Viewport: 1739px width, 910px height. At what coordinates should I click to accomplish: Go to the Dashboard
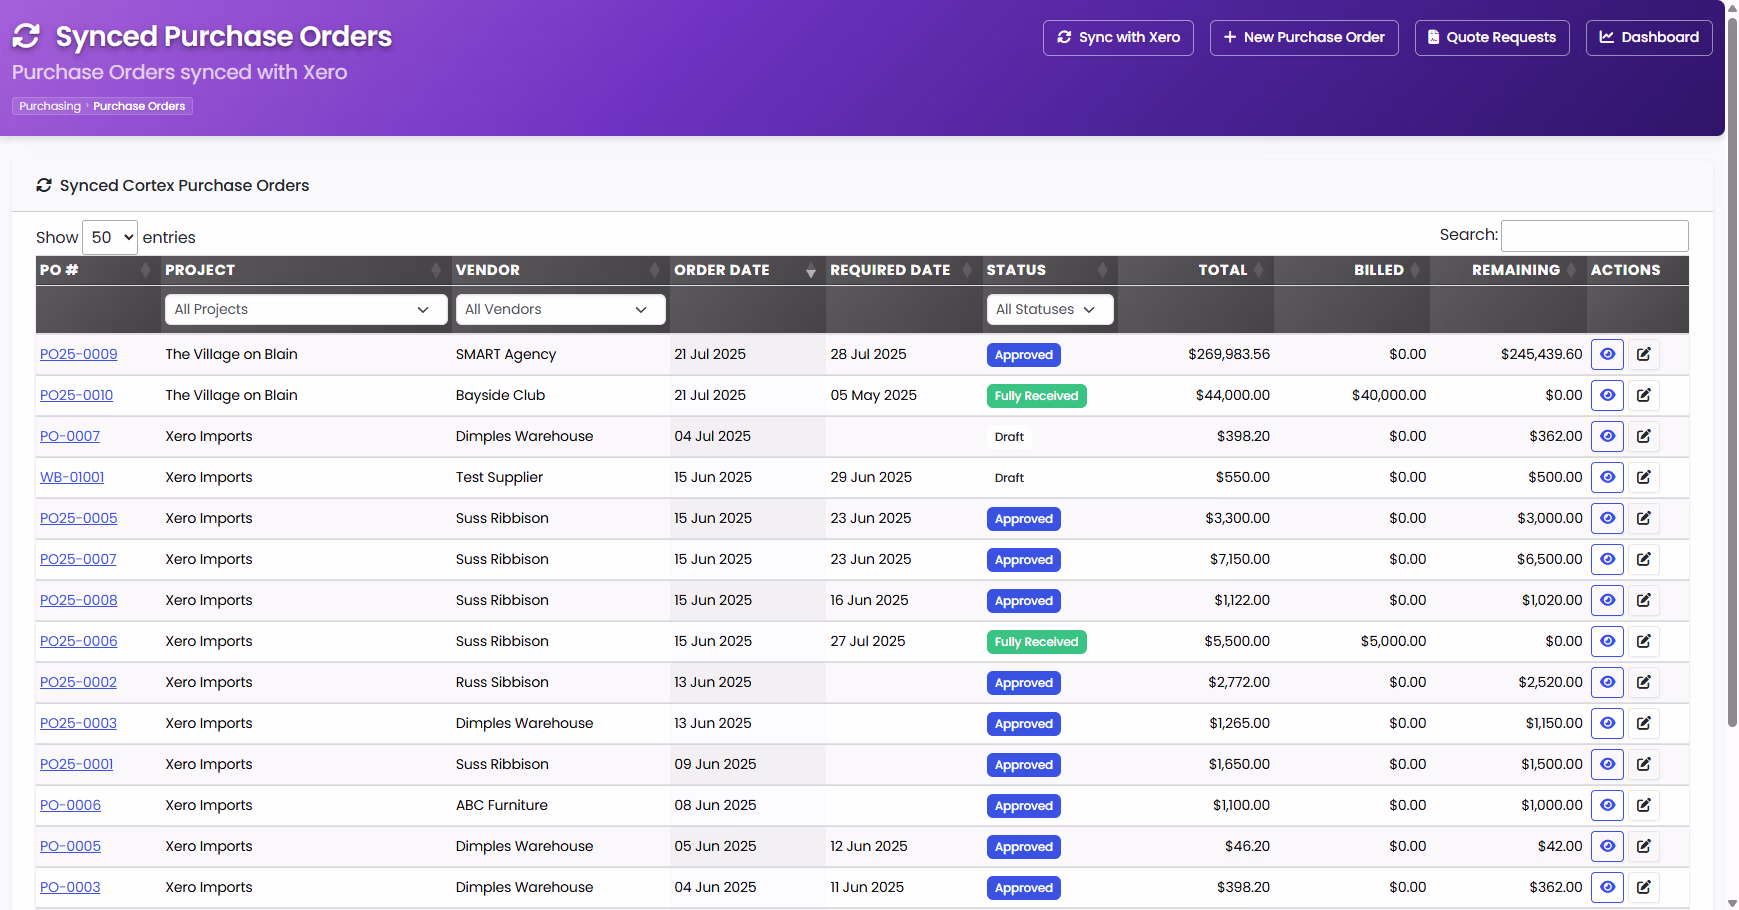[1649, 38]
